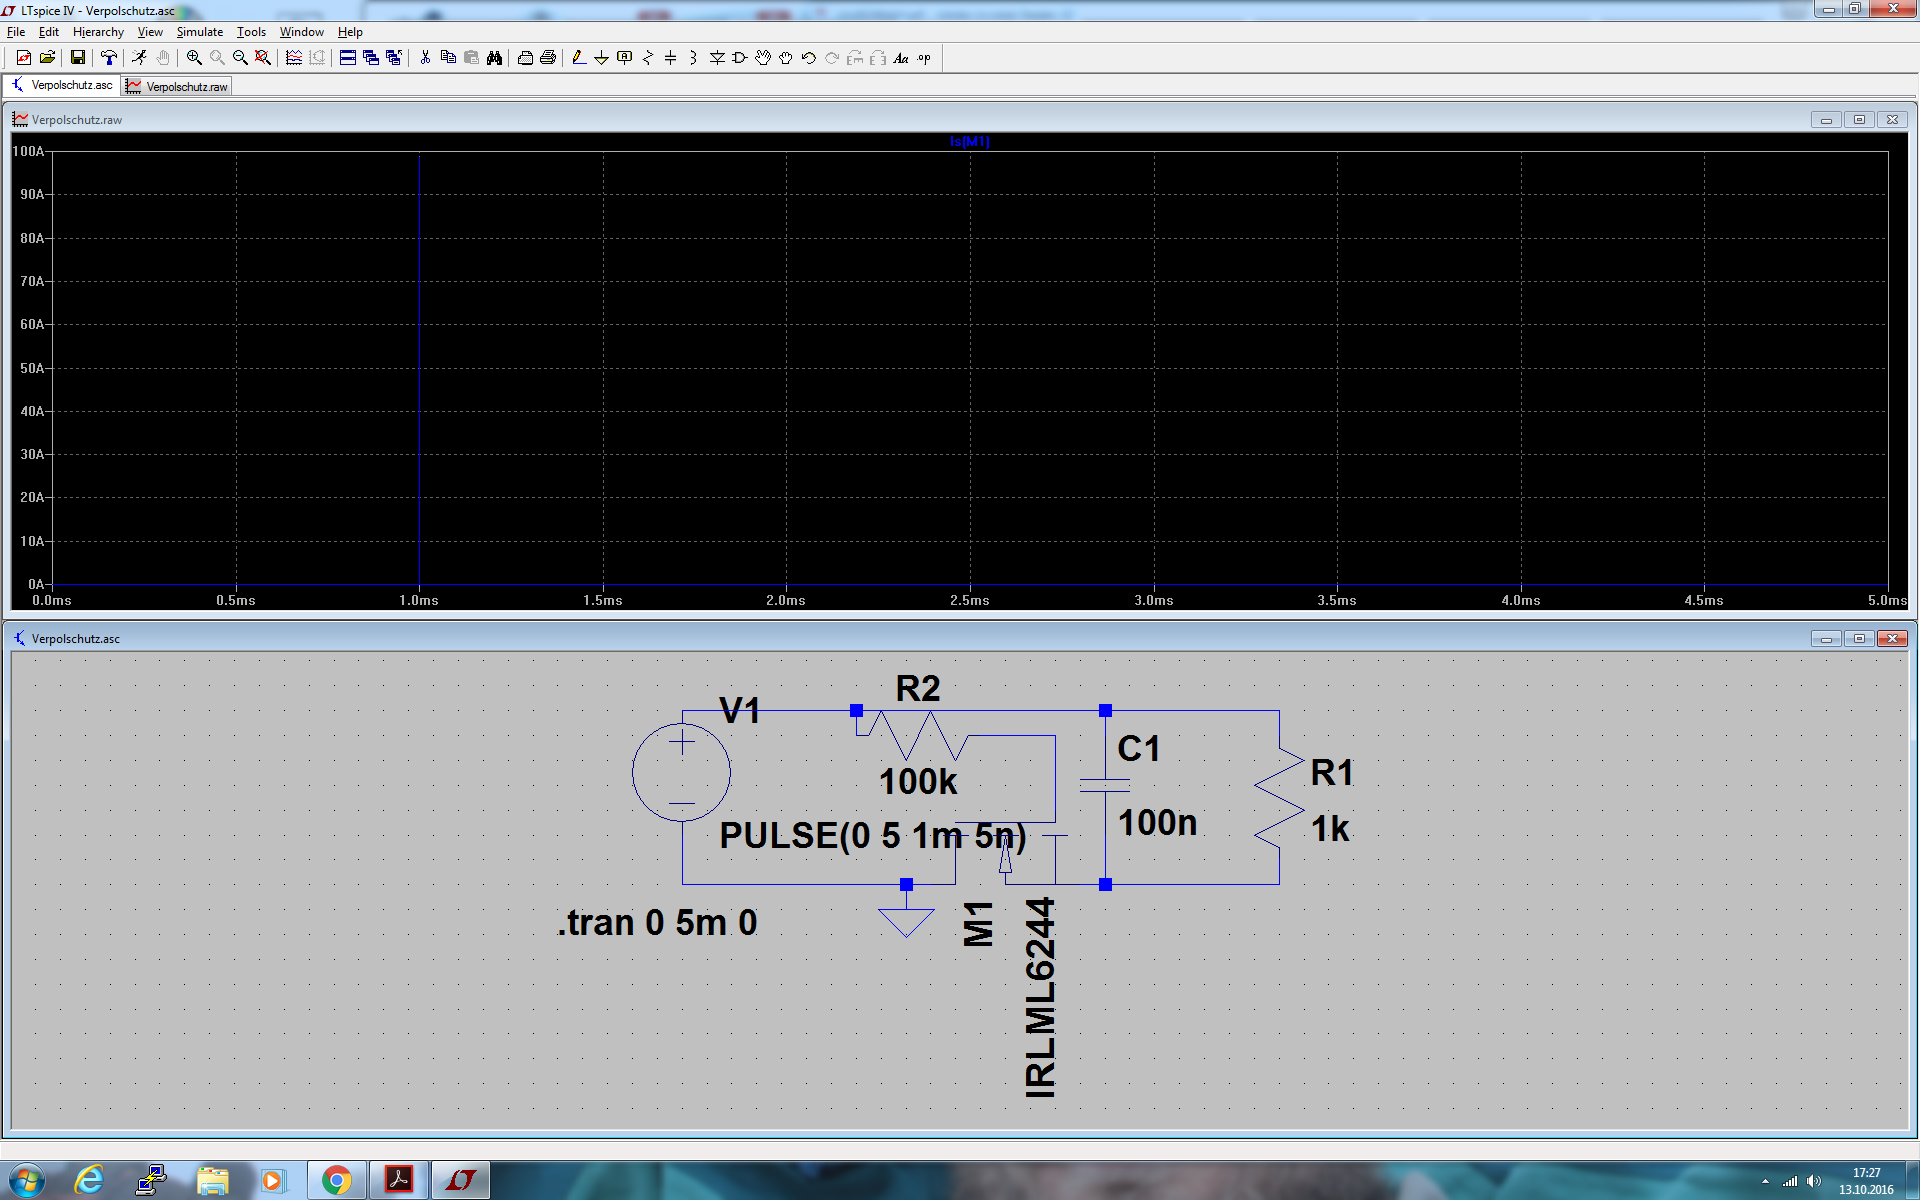This screenshot has width=1920, height=1200.
Task: Open the Simulate menu
Action: [200, 32]
